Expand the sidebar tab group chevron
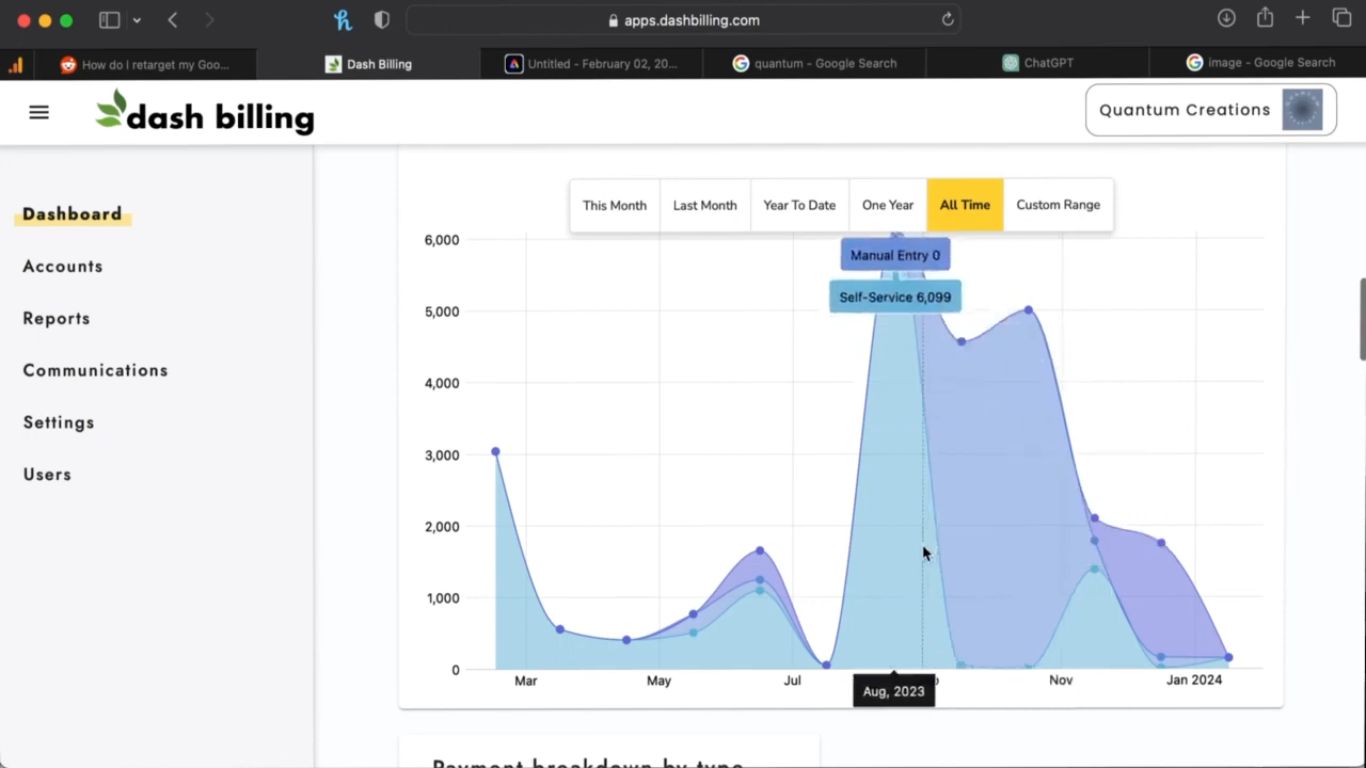1366x768 pixels. pyautogui.click(x=137, y=20)
